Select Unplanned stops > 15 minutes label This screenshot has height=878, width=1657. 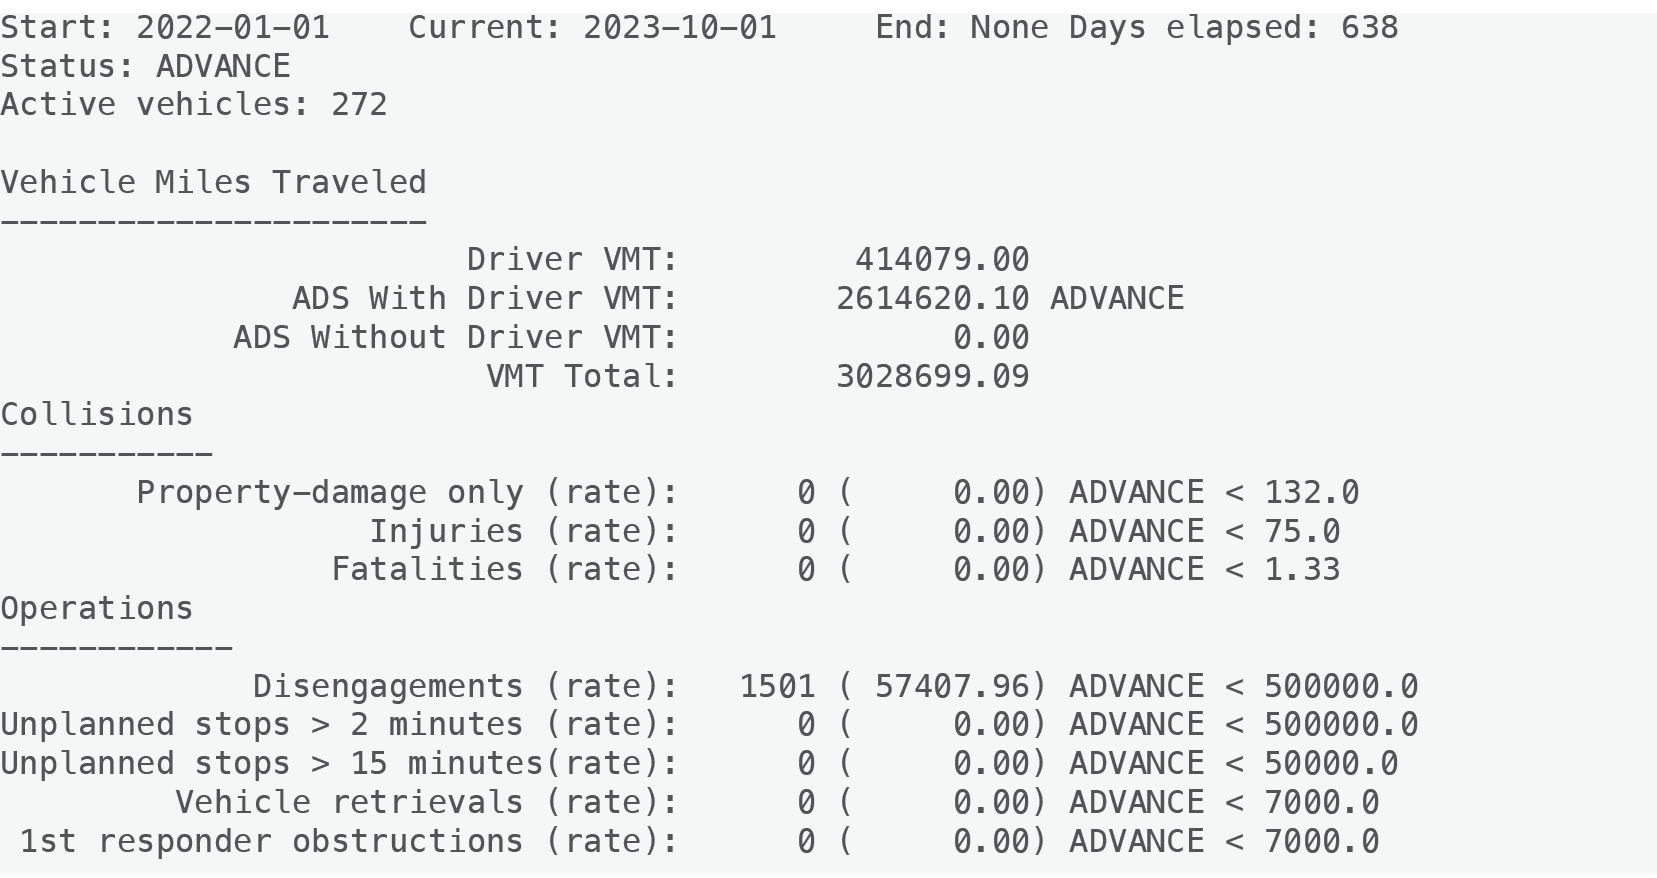[x=339, y=763]
